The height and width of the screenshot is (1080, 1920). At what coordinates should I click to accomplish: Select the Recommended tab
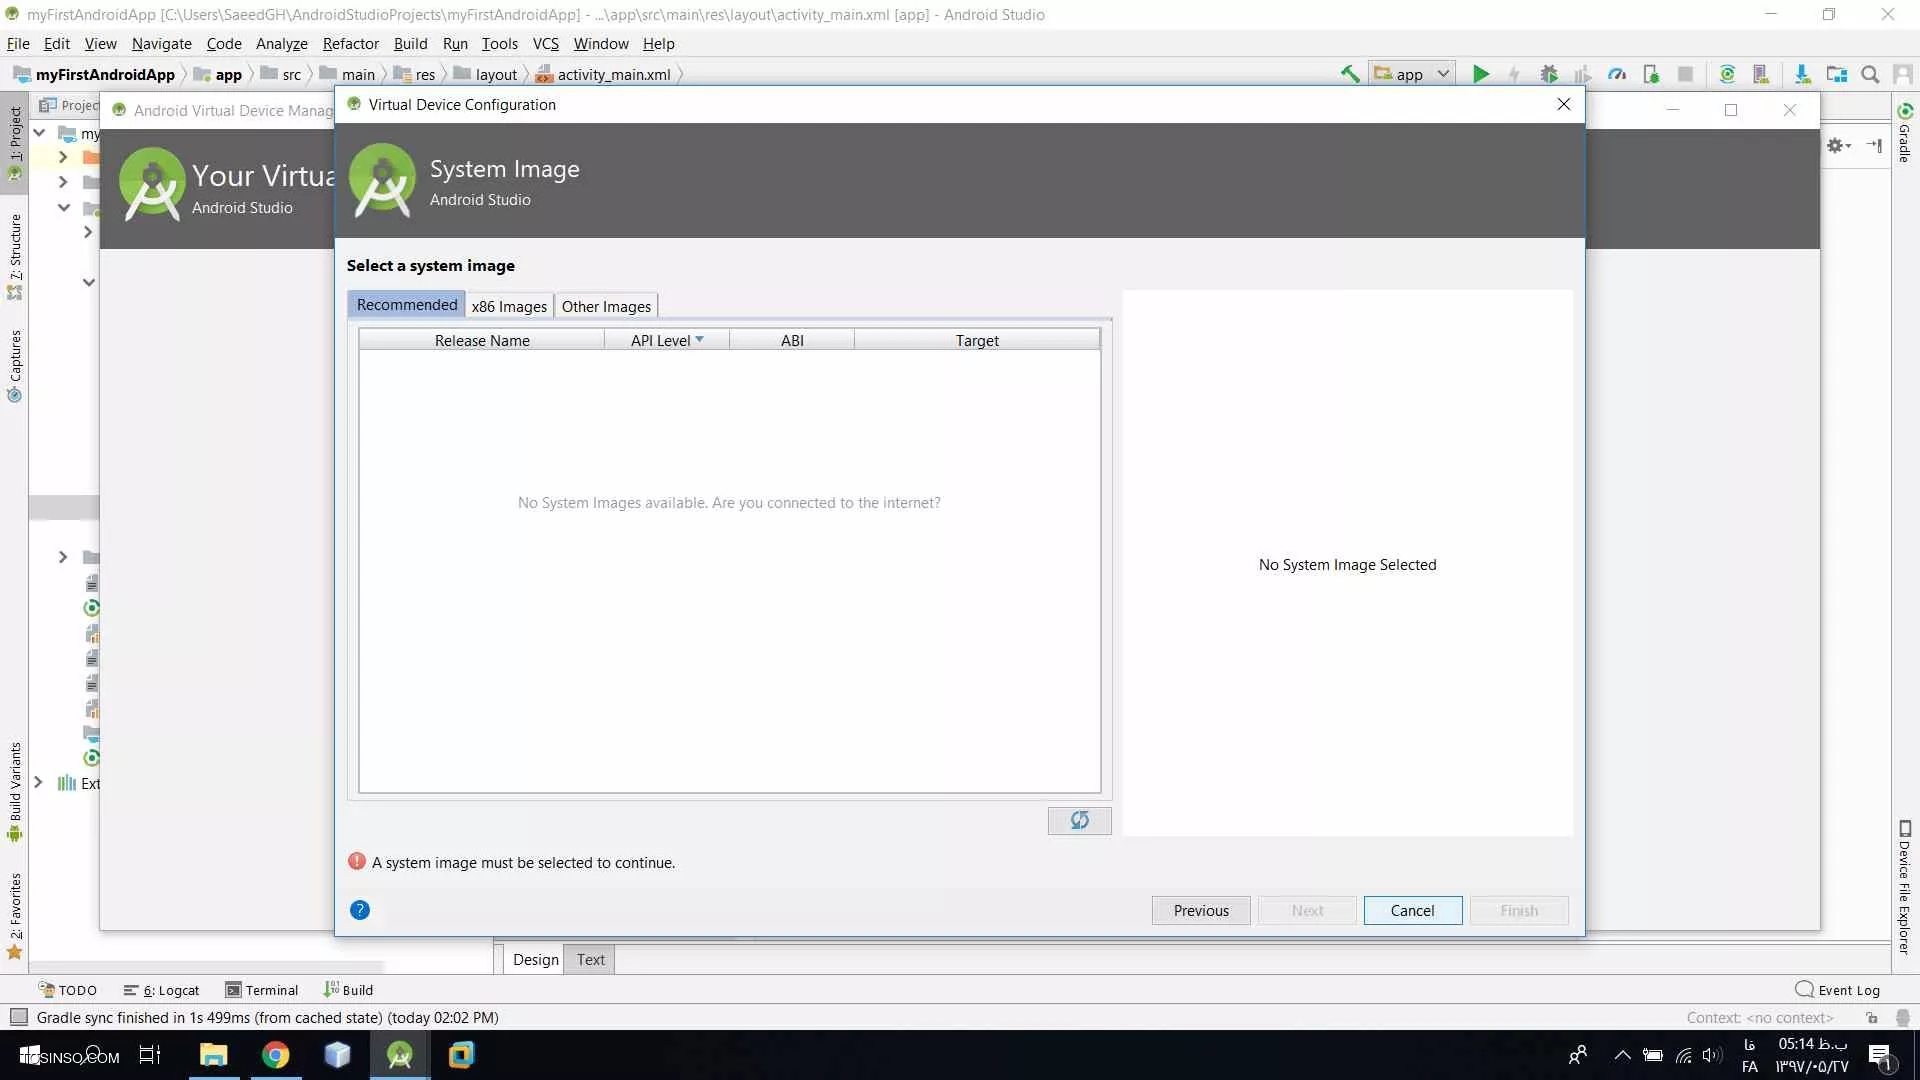(406, 304)
